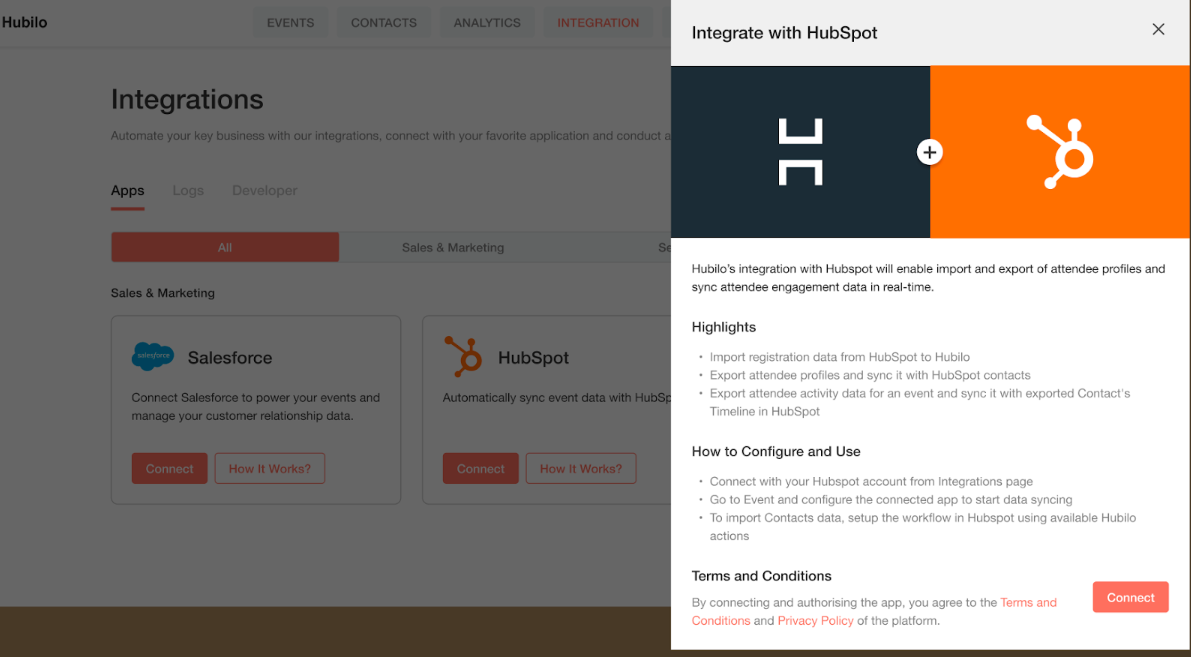Click the Hubilo brand name top left
The image size is (1191, 657).
[24, 22]
